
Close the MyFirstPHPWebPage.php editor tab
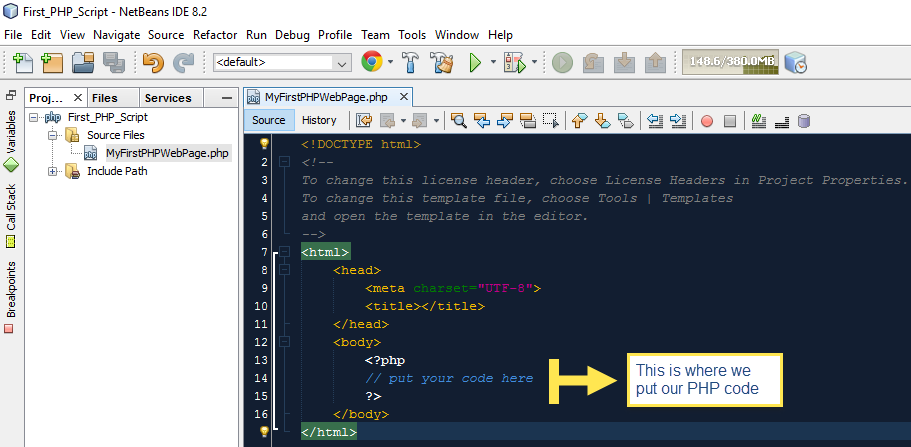point(404,97)
